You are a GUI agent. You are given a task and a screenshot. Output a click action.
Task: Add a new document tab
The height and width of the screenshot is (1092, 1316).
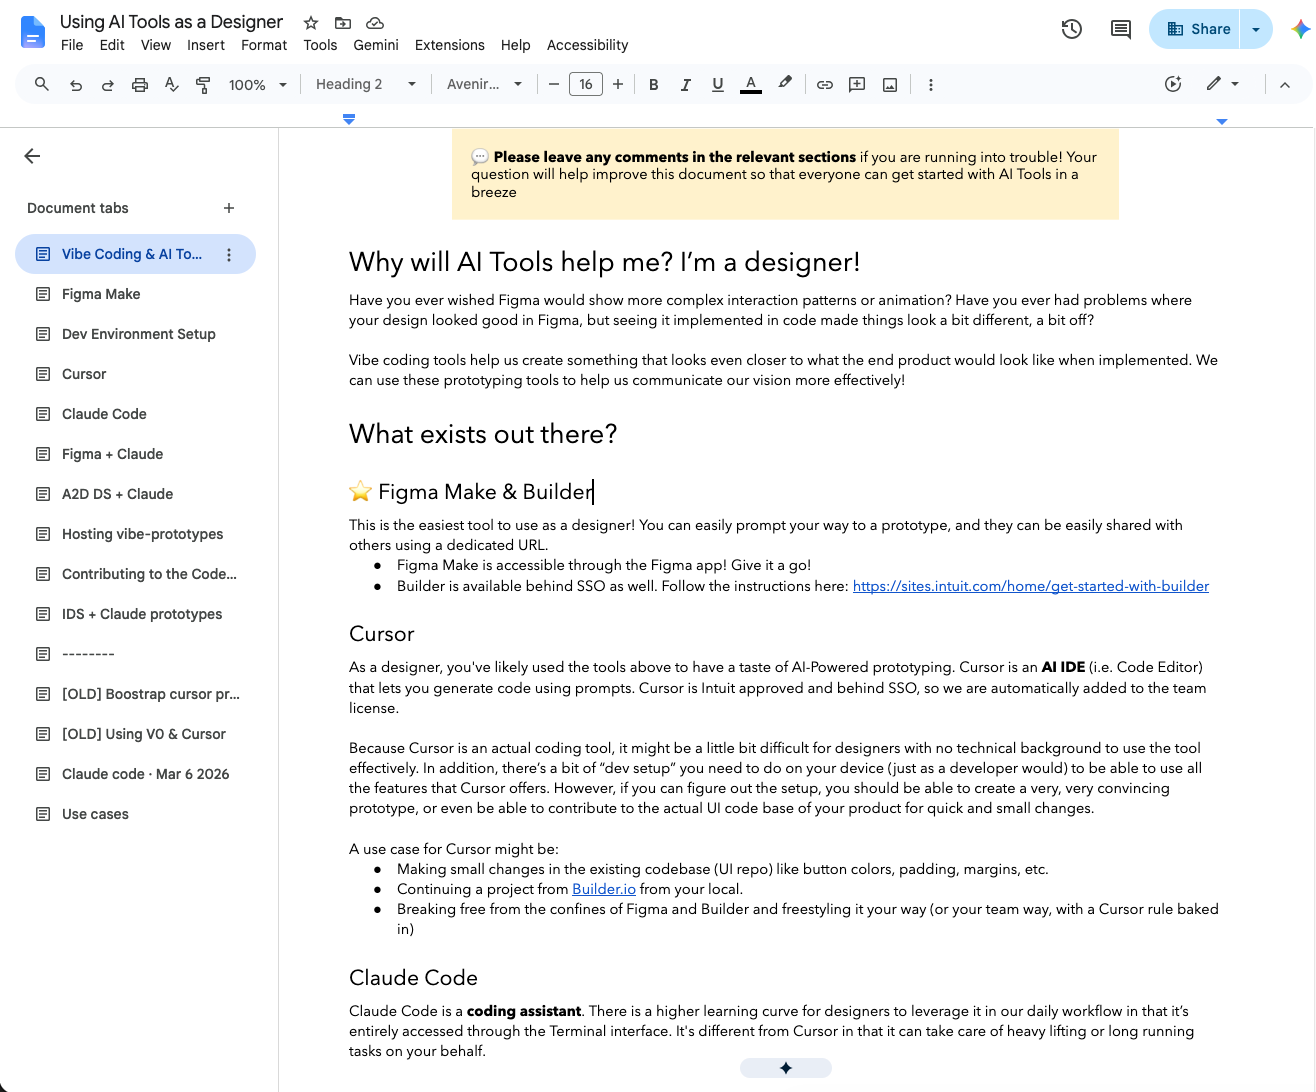click(x=229, y=208)
